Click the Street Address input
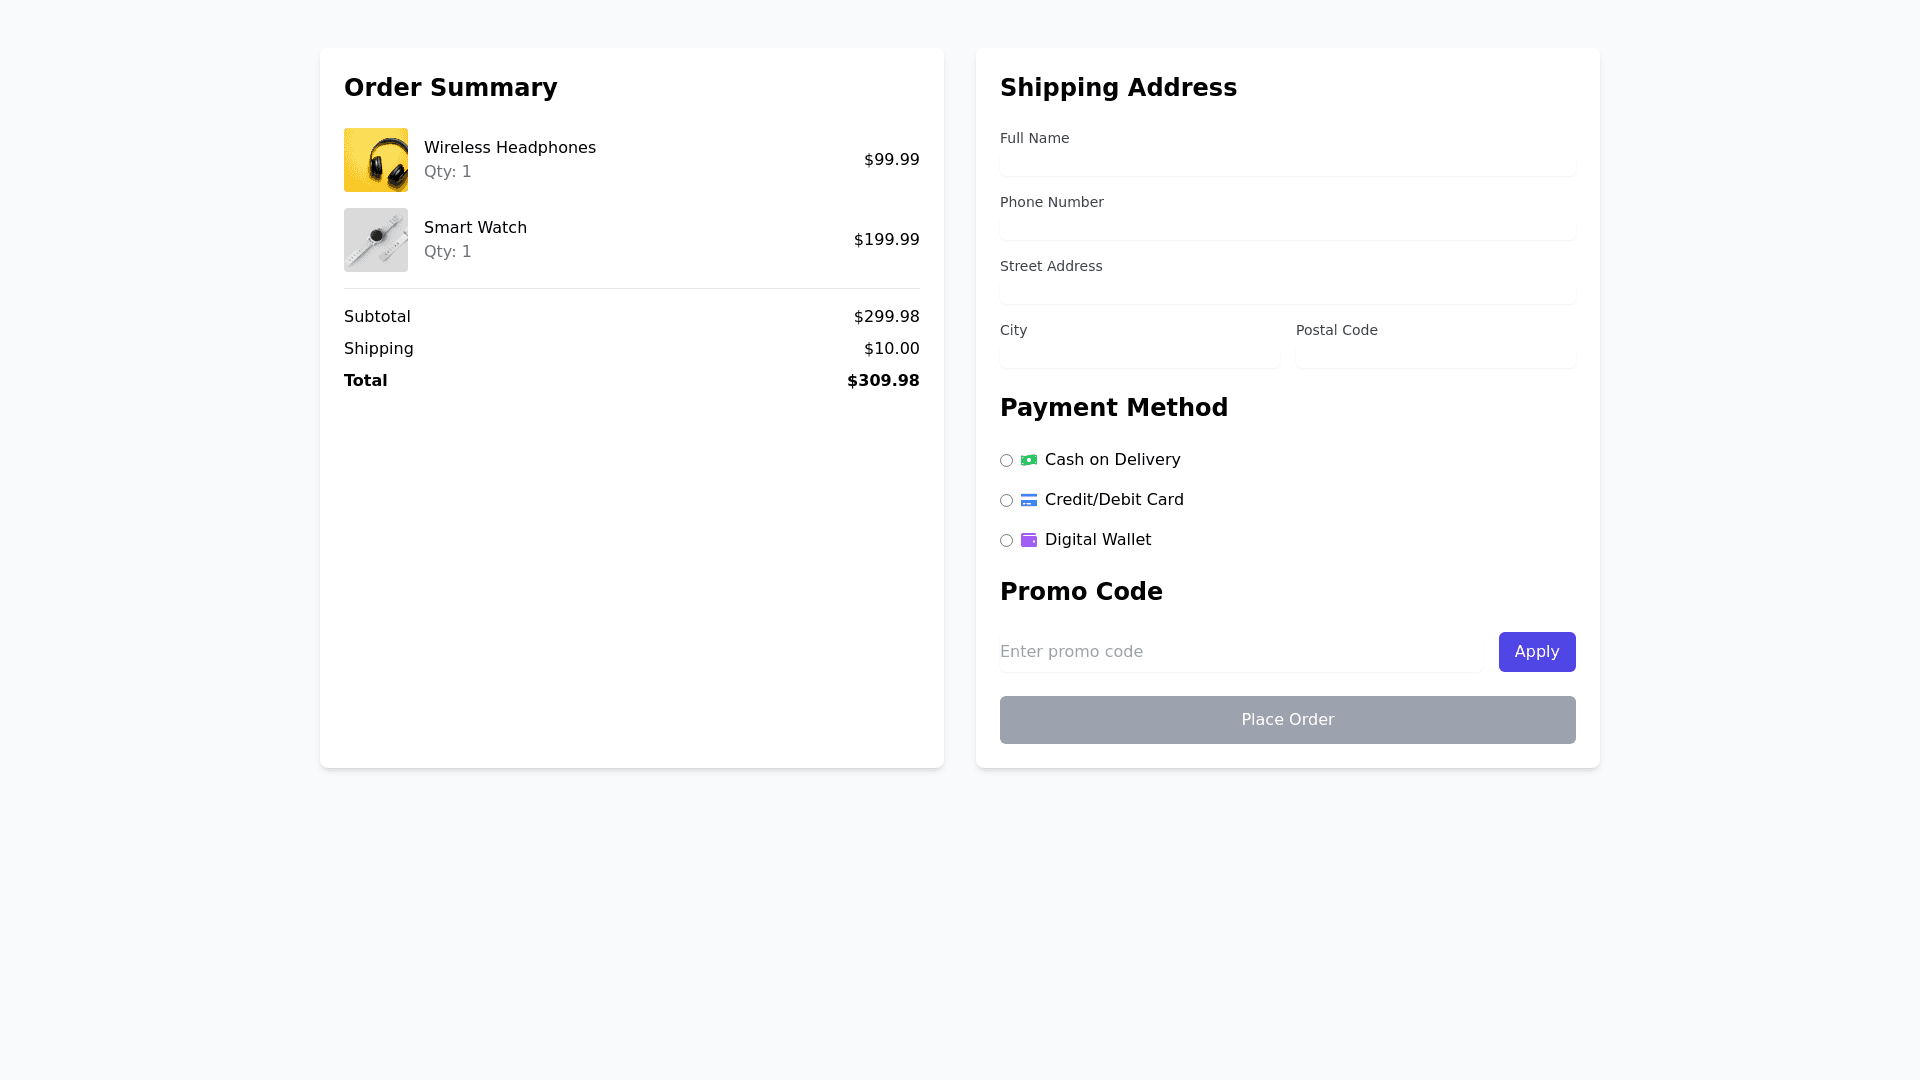1920x1080 pixels. click(1287, 293)
